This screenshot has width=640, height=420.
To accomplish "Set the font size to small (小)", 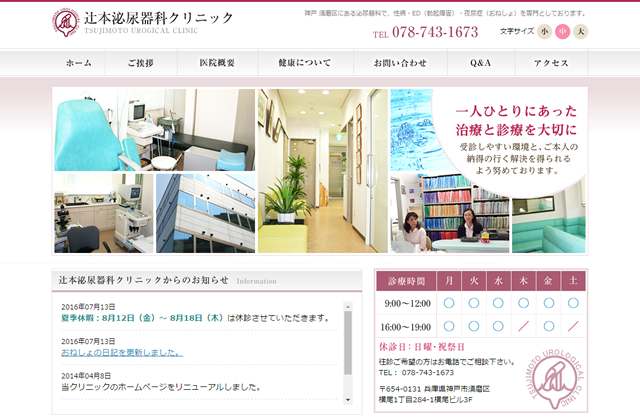I will coord(544,31).
